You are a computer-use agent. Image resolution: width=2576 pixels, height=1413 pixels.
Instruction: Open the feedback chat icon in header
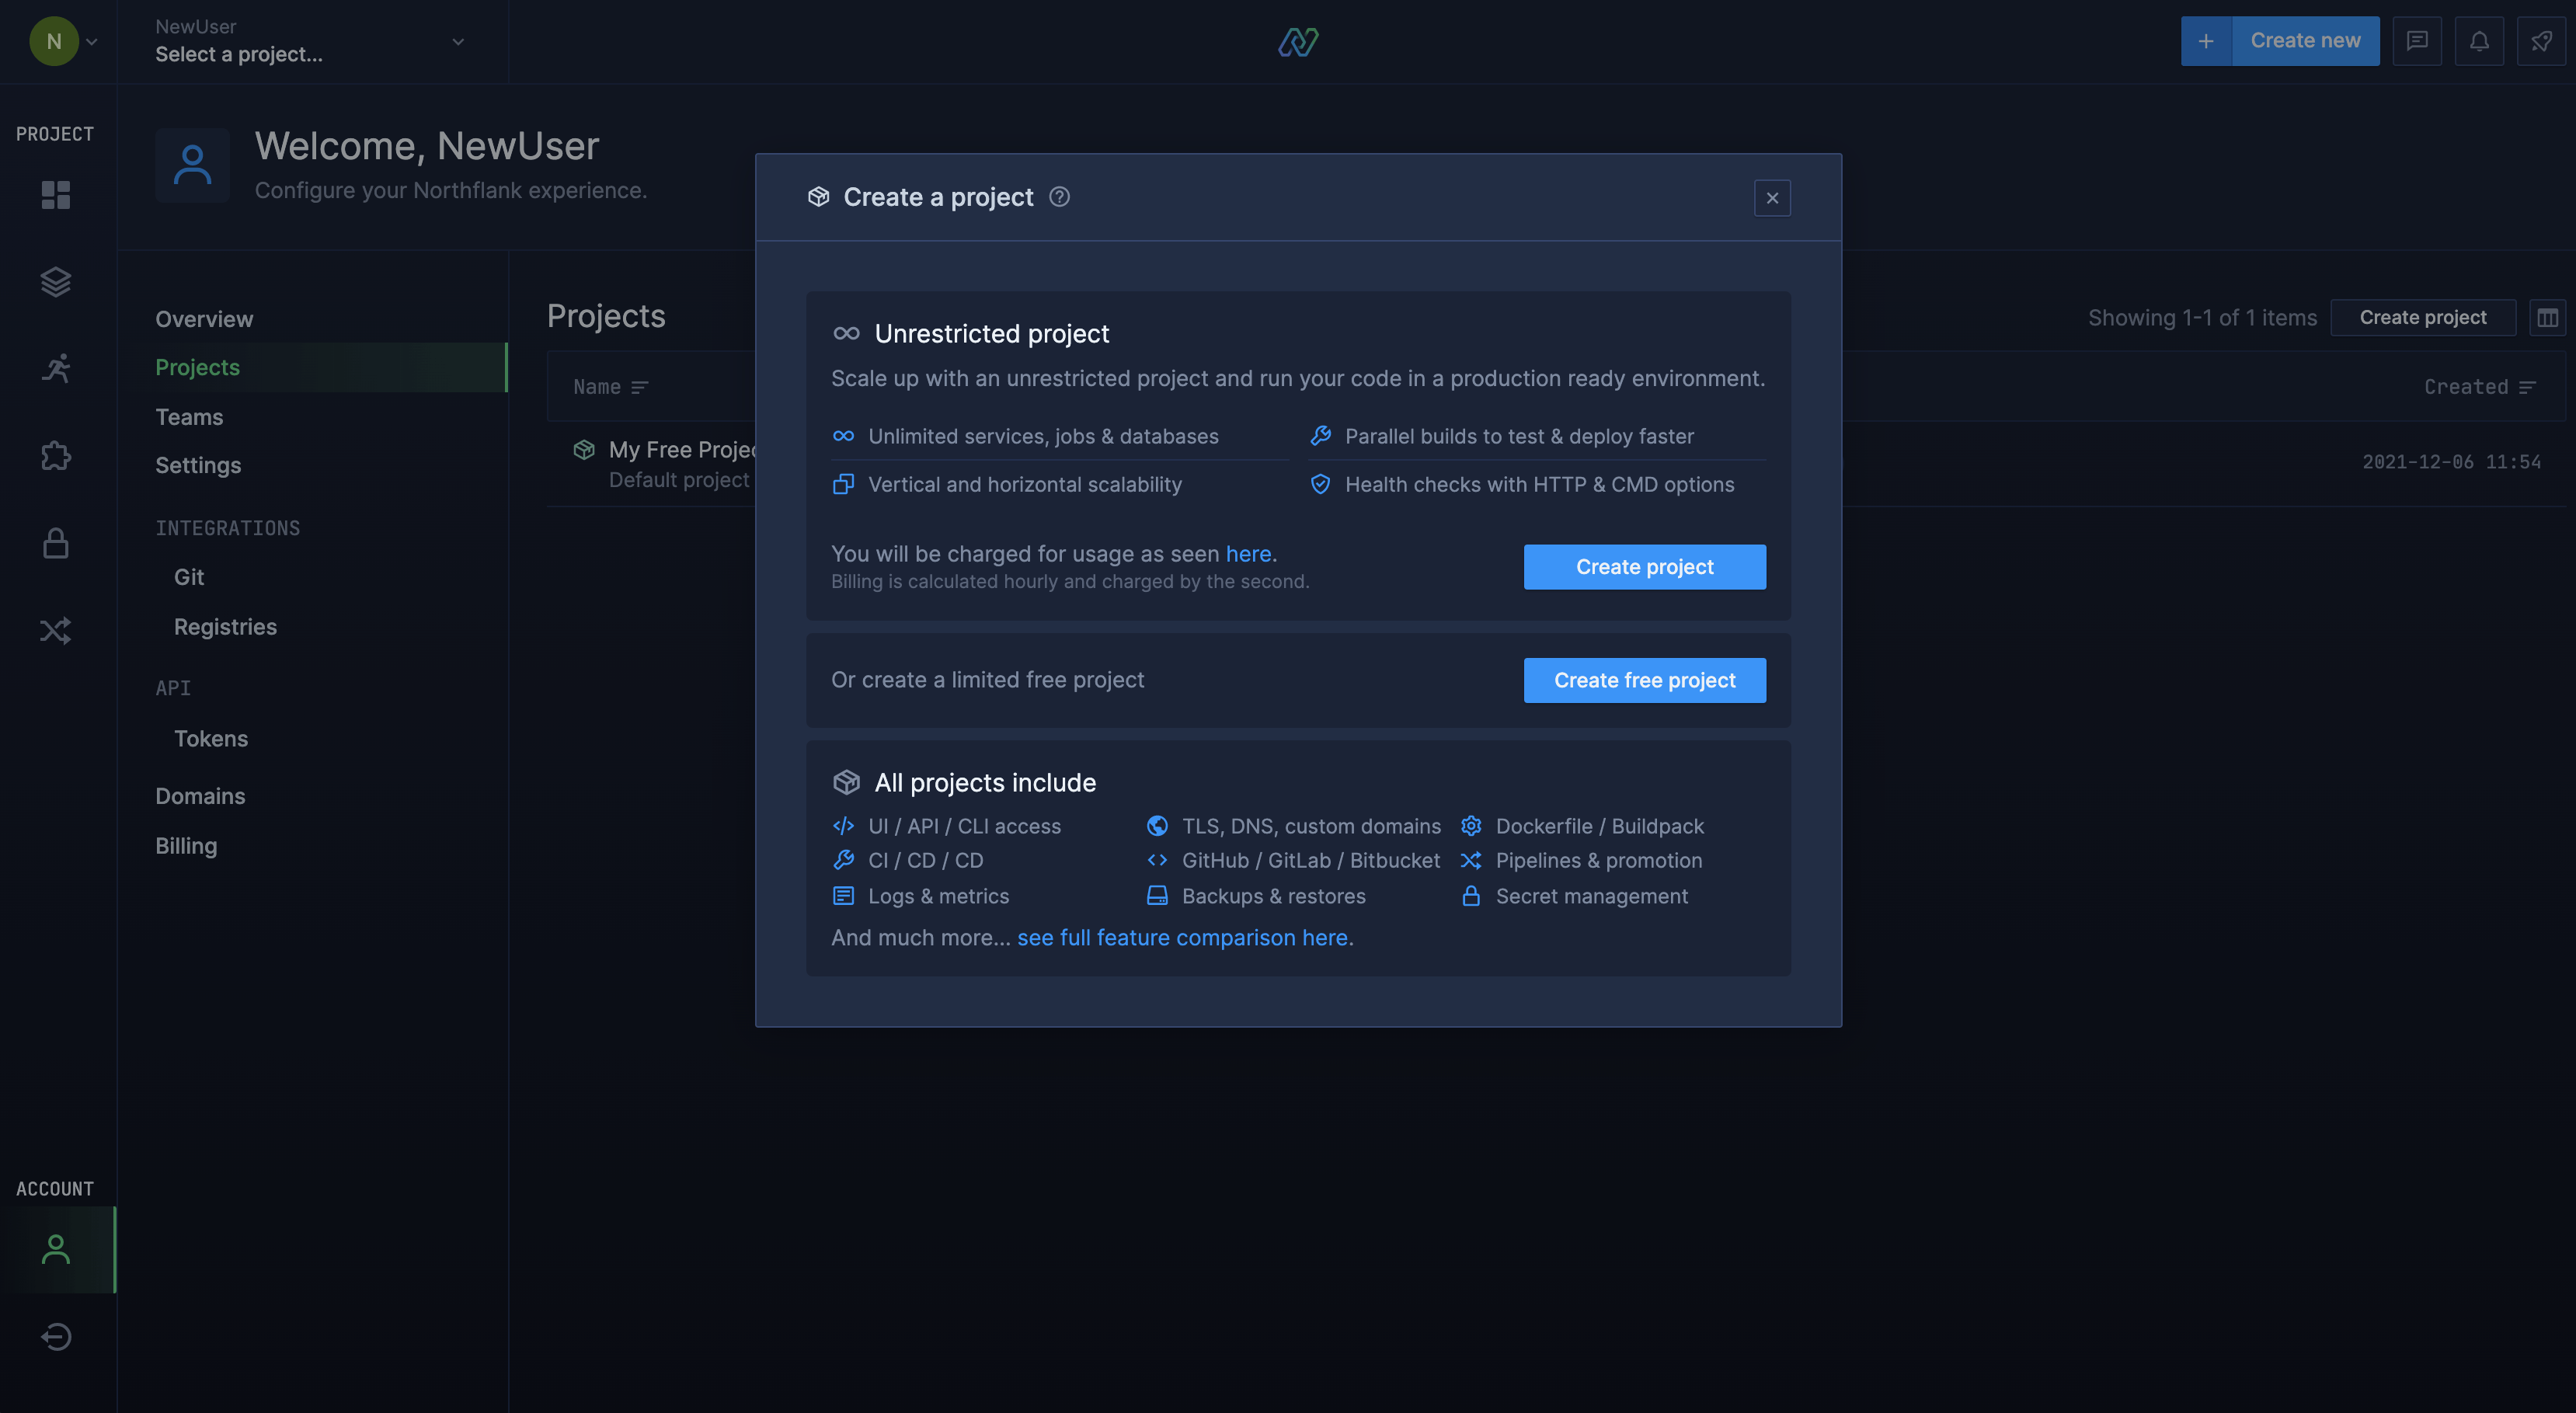(x=2417, y=41)
